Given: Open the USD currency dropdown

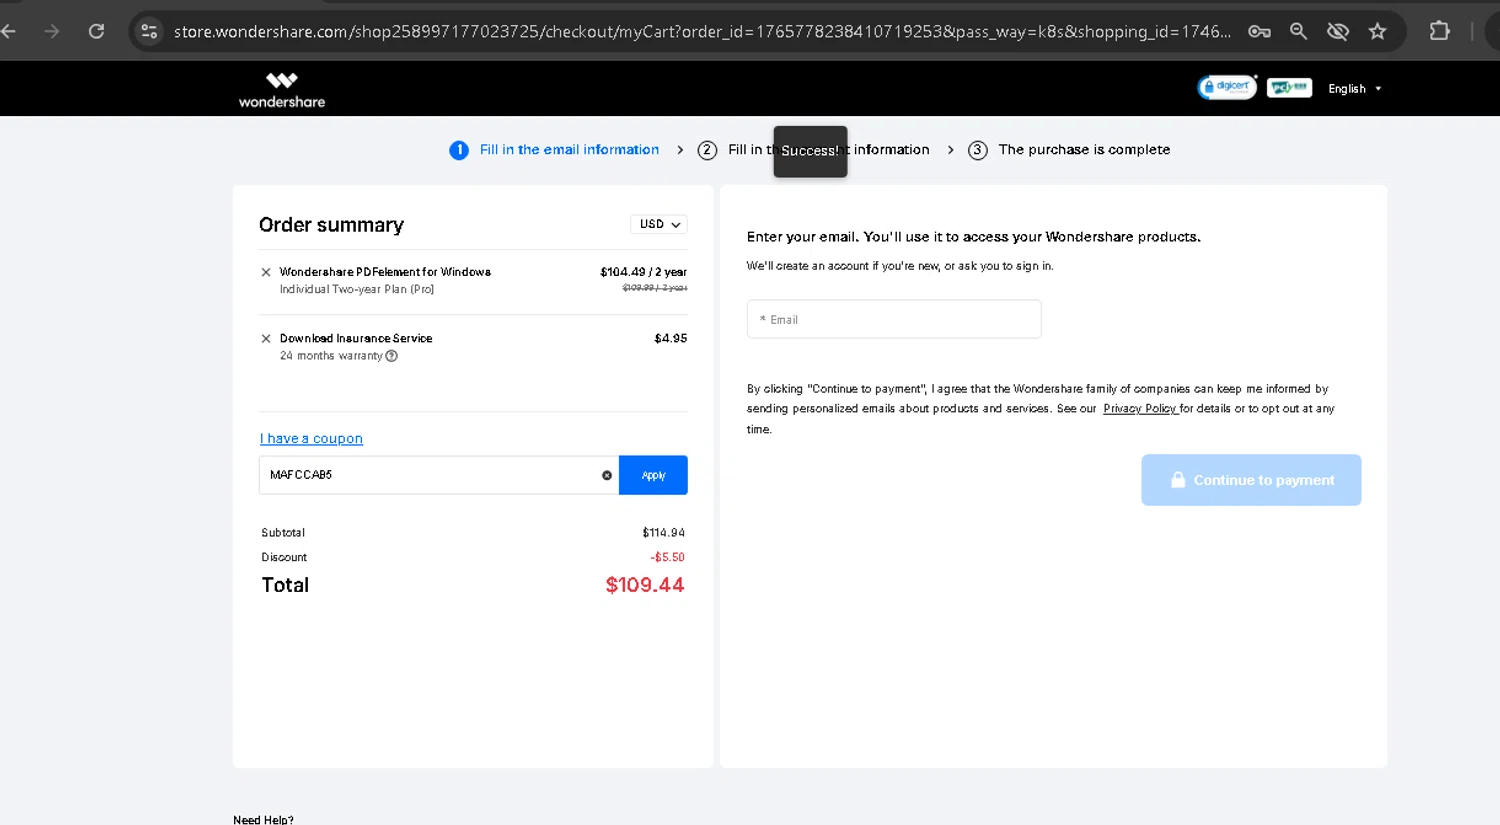Looking at the screenshot, I should click(659, 224).
